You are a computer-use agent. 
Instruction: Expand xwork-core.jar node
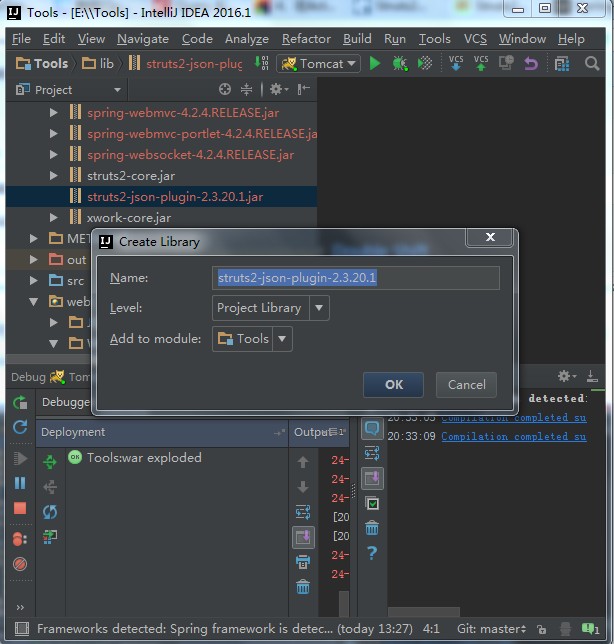[x=53, y=218]
